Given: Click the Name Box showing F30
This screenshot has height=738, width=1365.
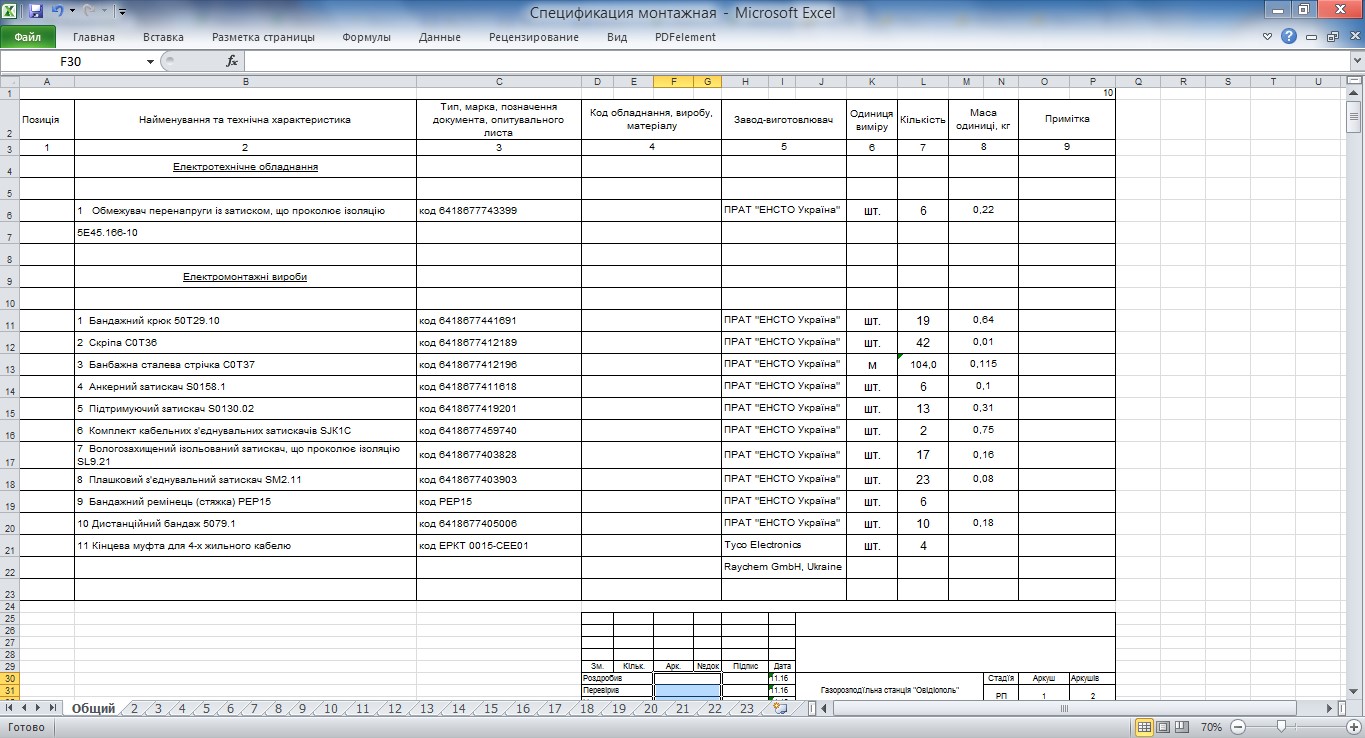Looking at the screenshot, I should coord(72,61).
